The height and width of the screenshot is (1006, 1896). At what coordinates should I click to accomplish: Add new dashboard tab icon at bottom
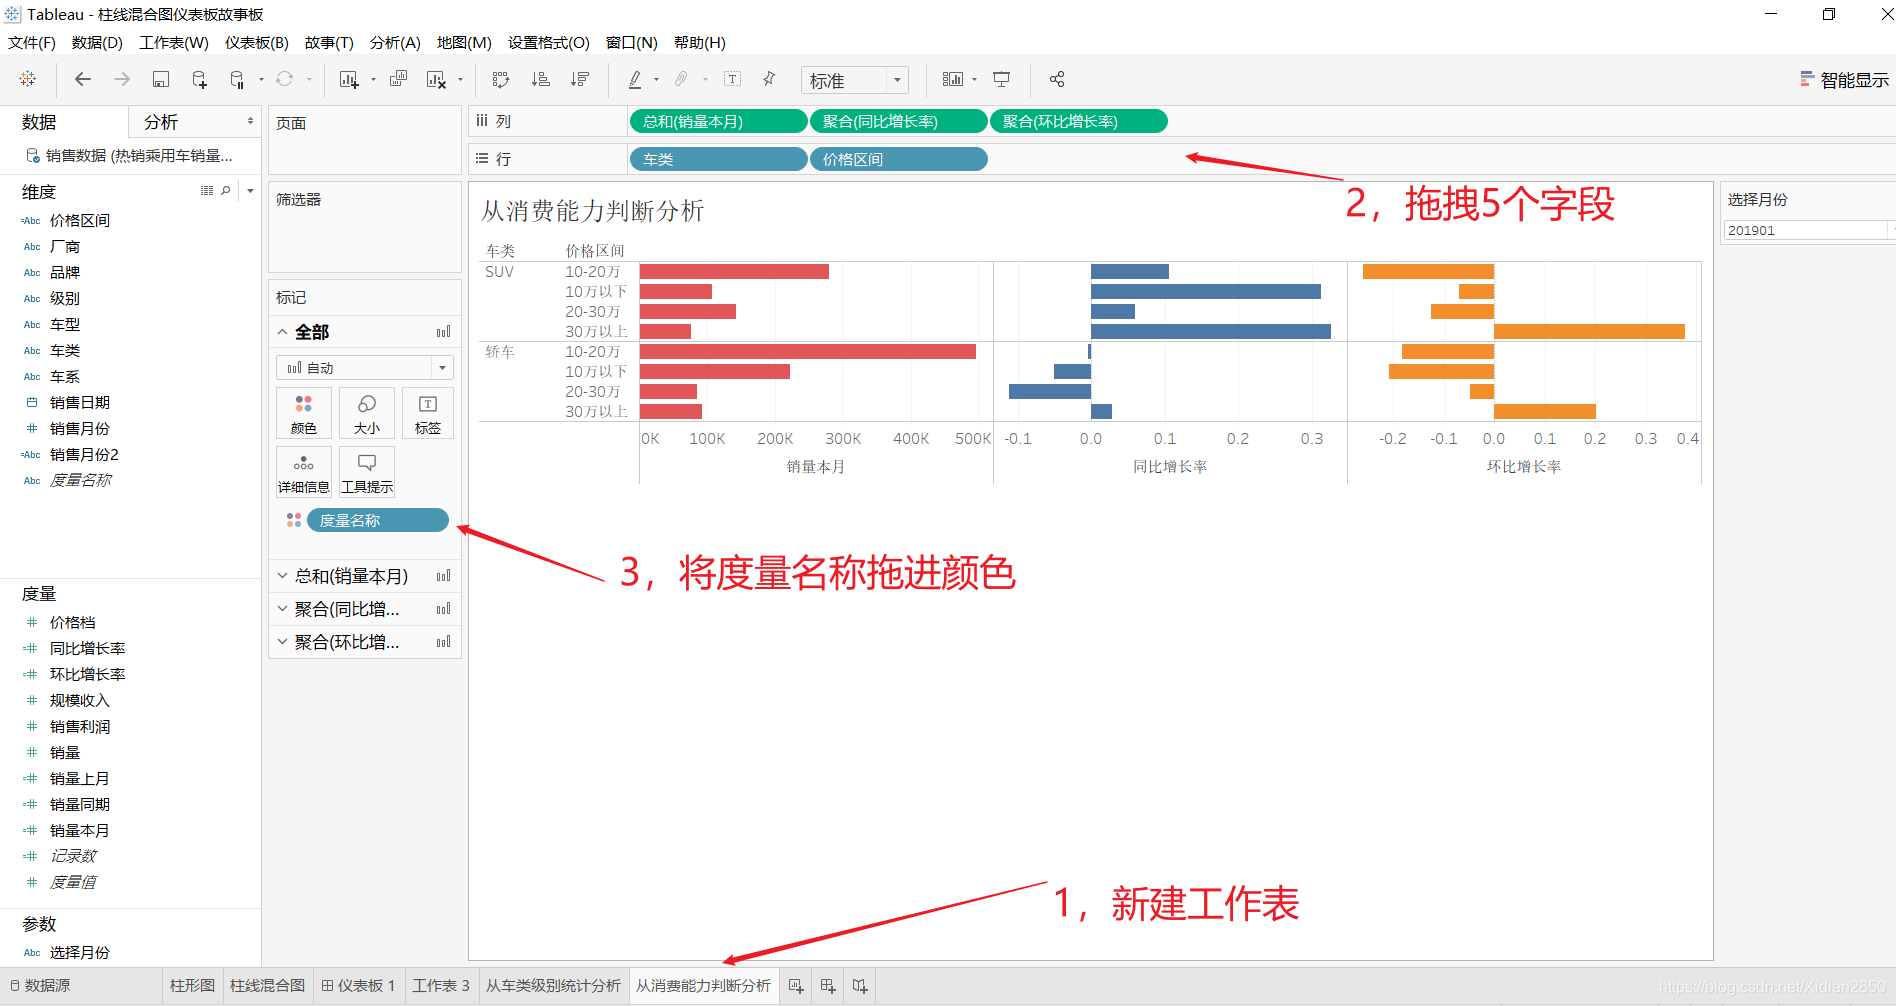(828, 986)
